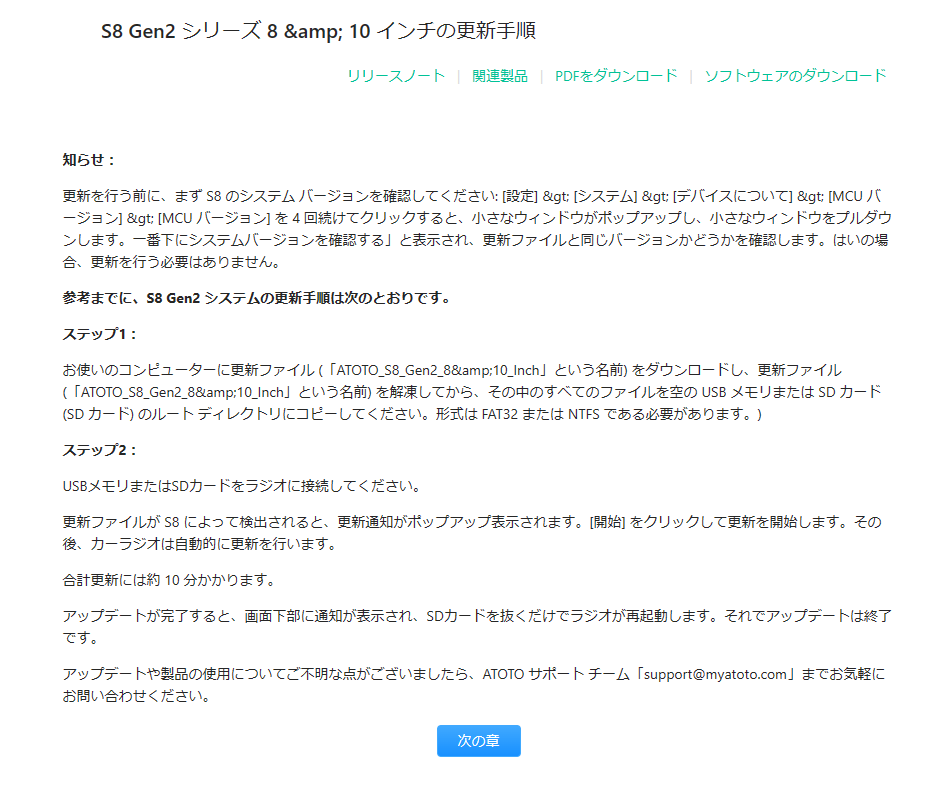Click the blue 次の章 button

pos(478,741)
